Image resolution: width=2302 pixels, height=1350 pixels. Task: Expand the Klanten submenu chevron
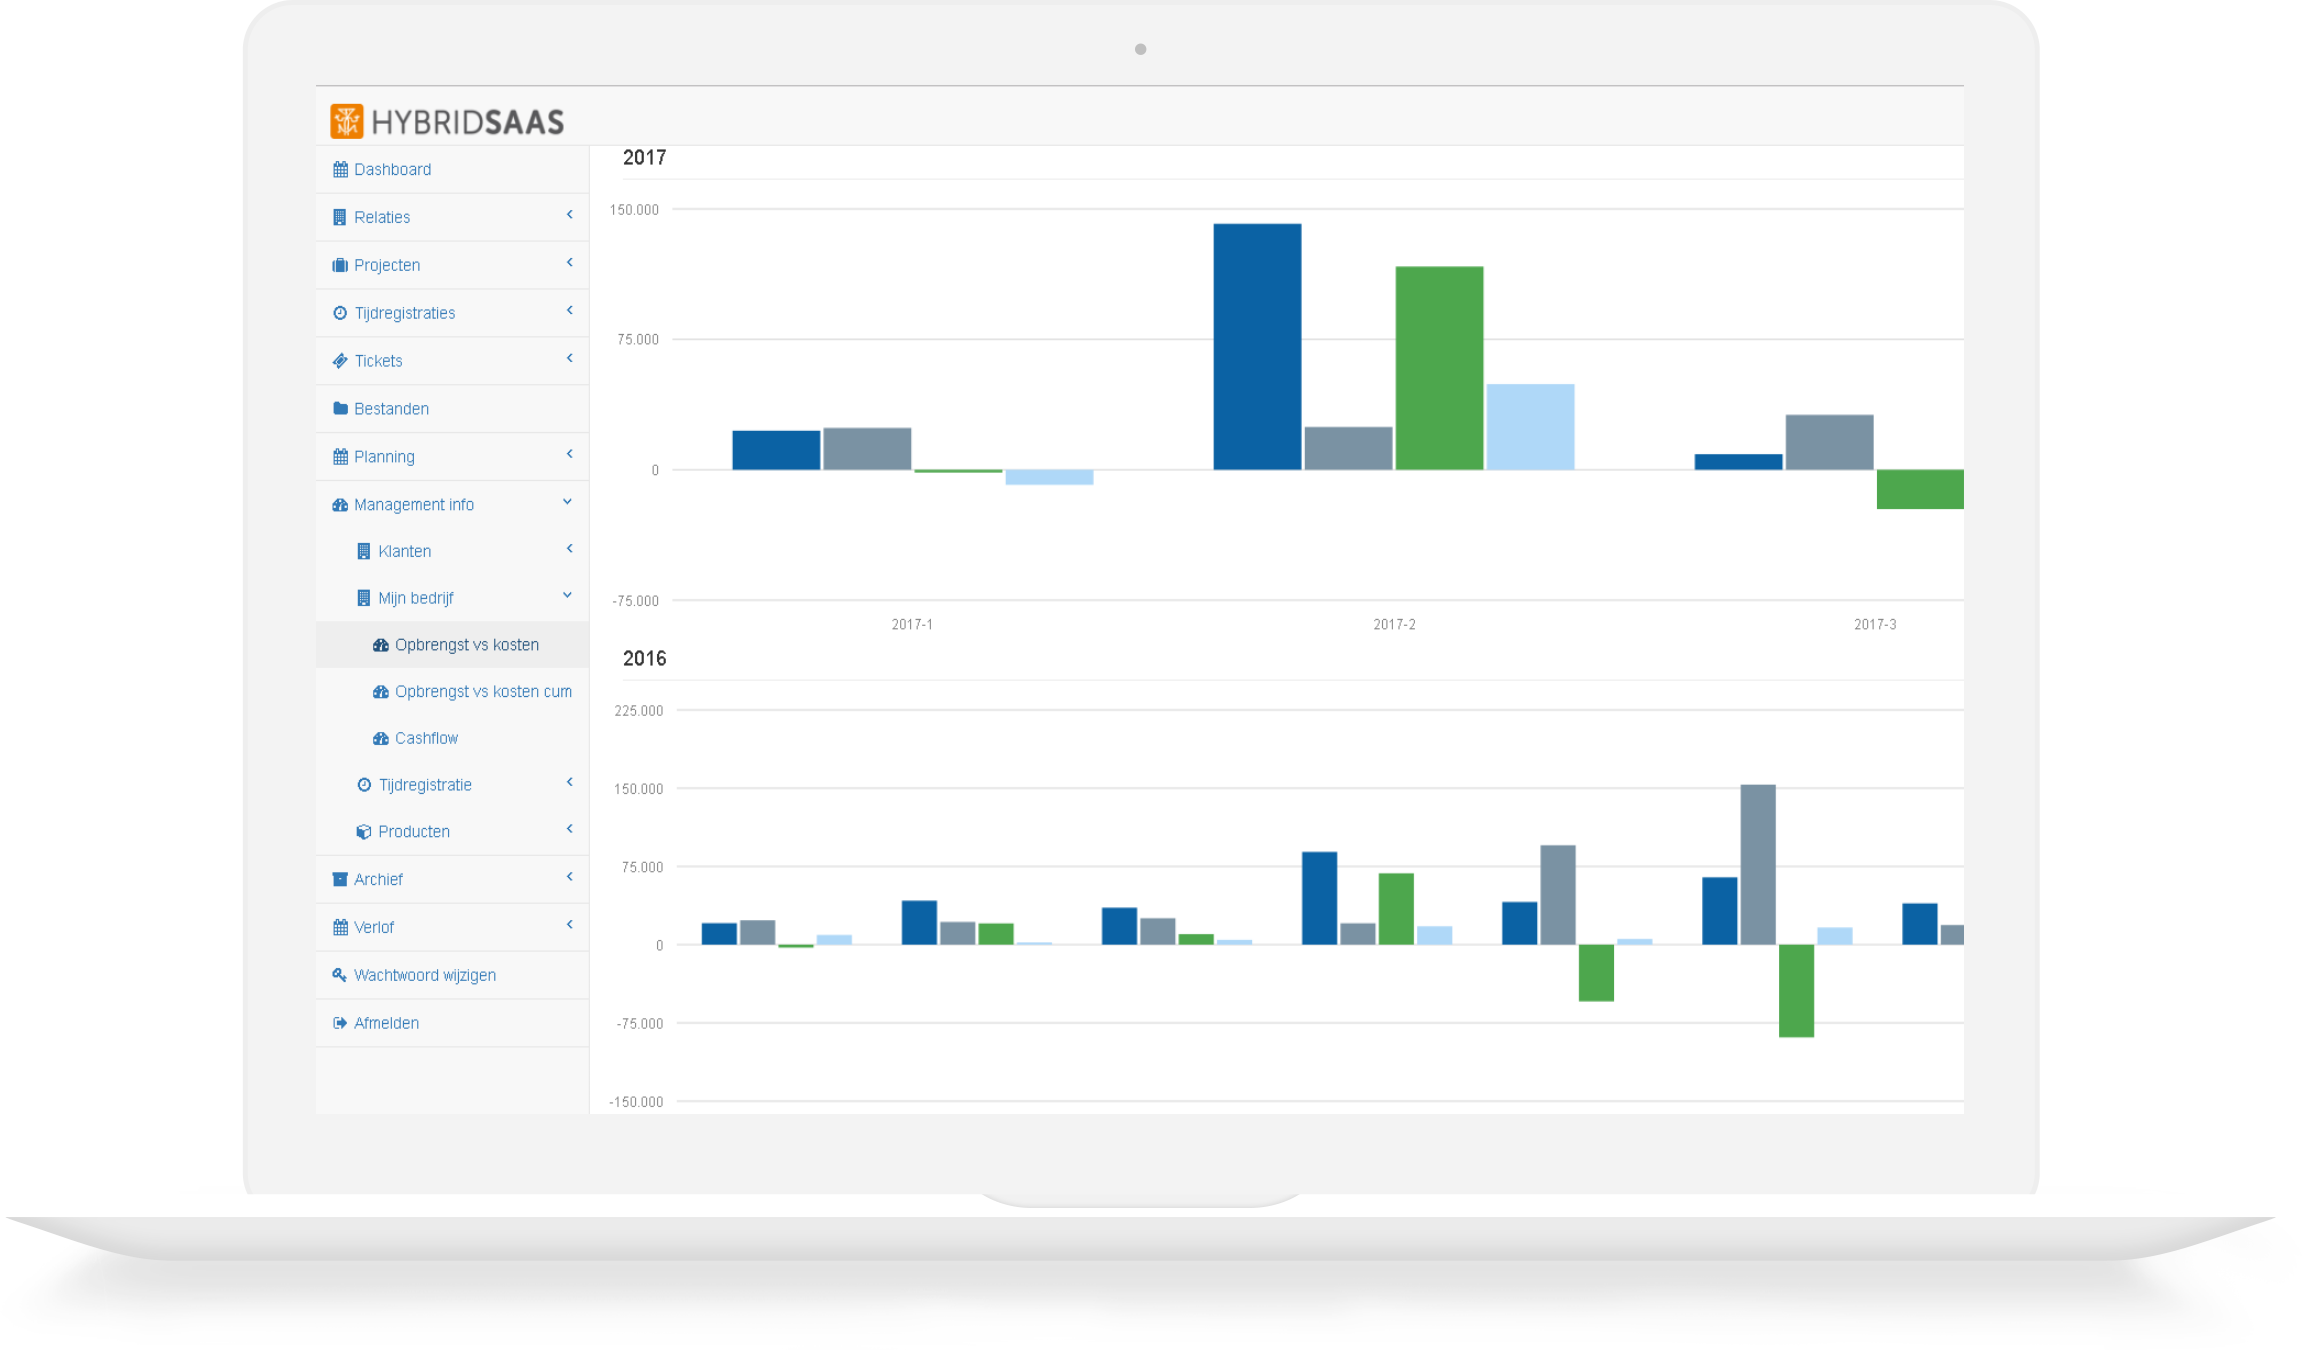click(x=570, y=549)
